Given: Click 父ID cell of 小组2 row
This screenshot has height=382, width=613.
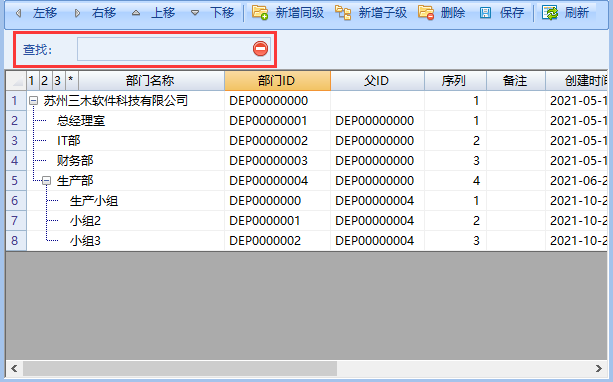Looking at the screenshot, I should 377,221.
